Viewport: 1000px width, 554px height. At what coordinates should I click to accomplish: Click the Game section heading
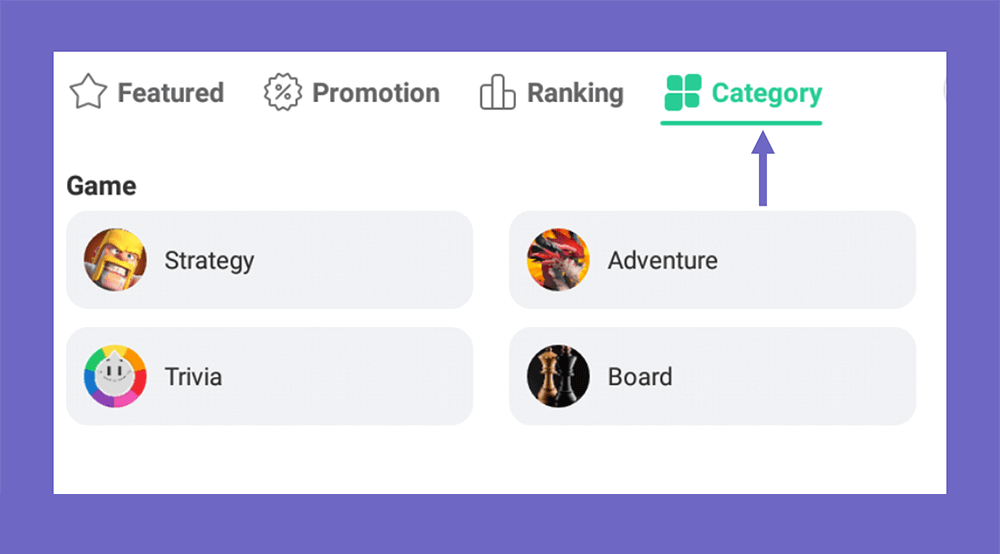click(101, 186)
